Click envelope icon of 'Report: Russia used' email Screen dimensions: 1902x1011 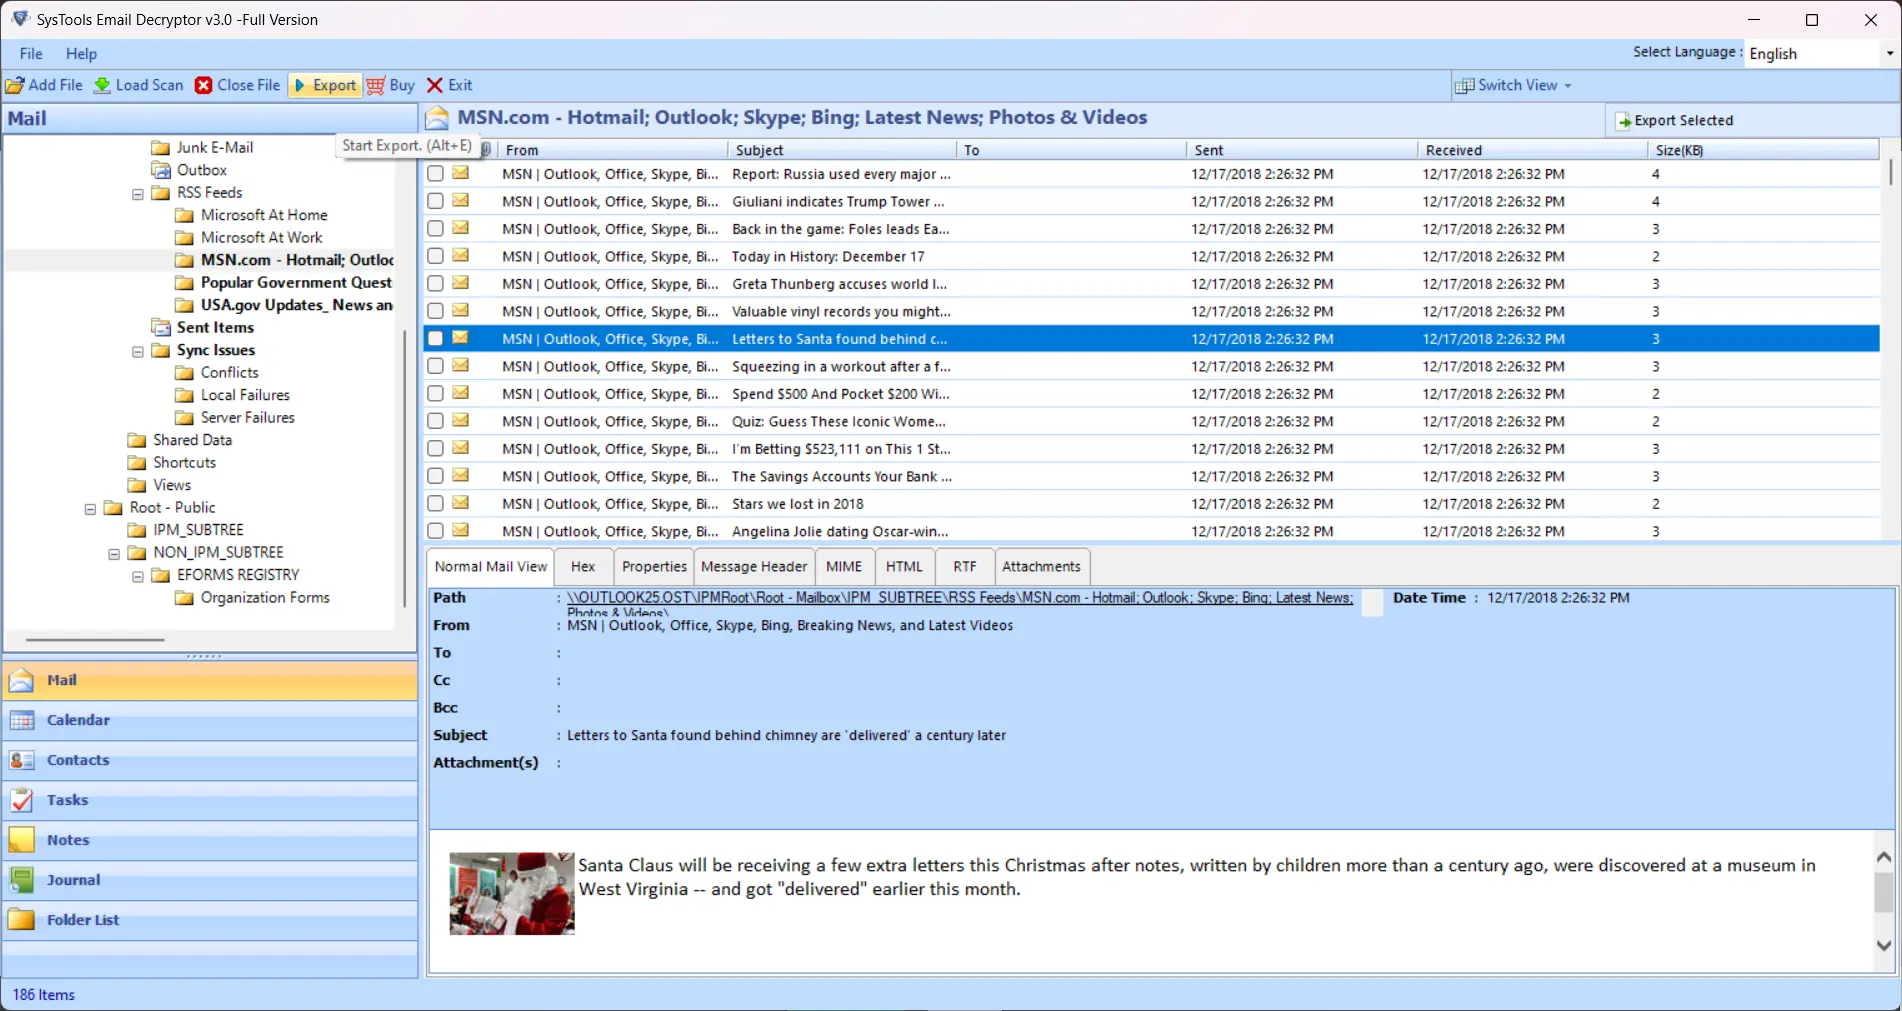coord(460,173)
